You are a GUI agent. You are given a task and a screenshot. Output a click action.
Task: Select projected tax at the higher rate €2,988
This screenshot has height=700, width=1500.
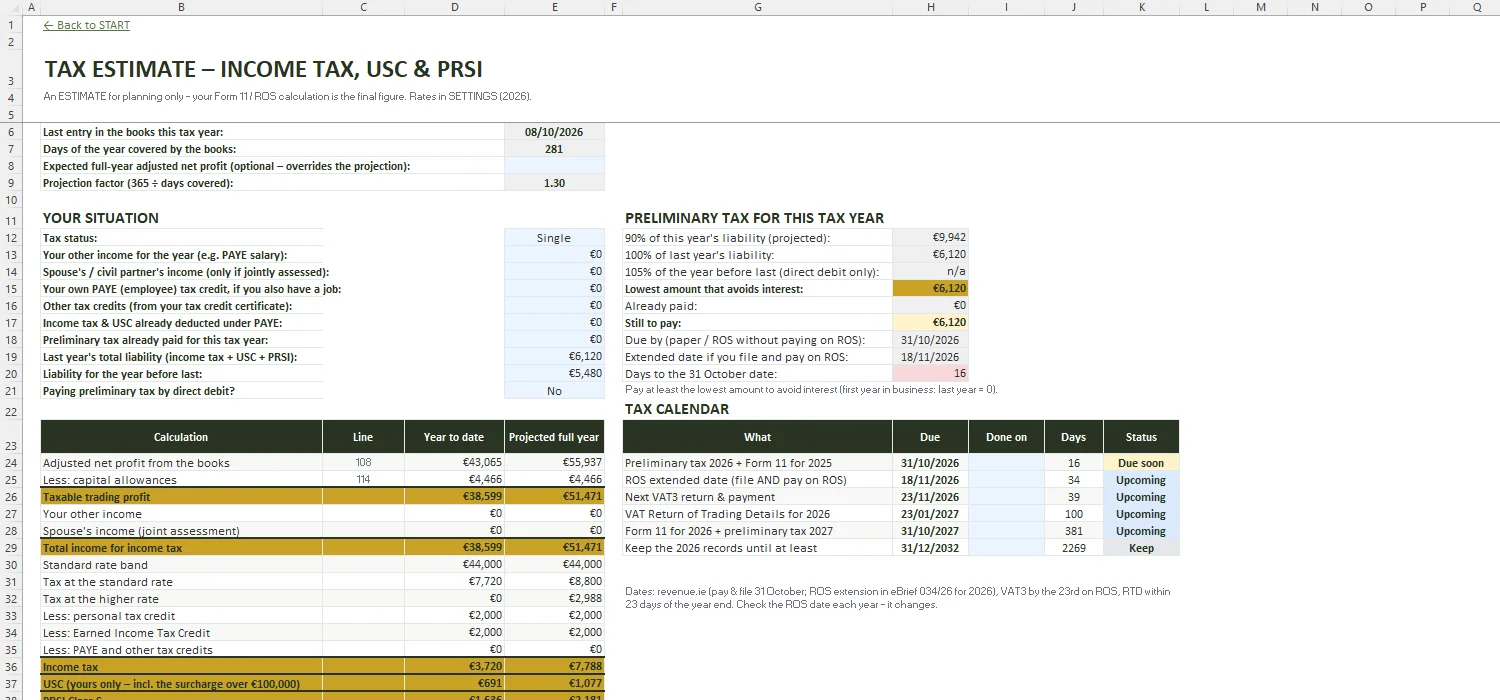click(554, 599)
